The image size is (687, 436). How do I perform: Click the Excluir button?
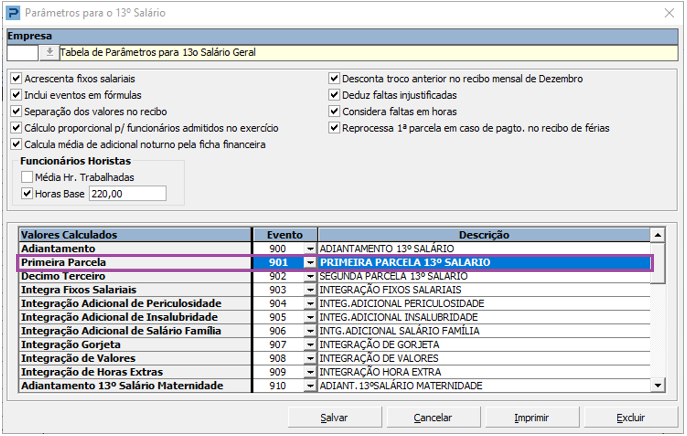630,418
